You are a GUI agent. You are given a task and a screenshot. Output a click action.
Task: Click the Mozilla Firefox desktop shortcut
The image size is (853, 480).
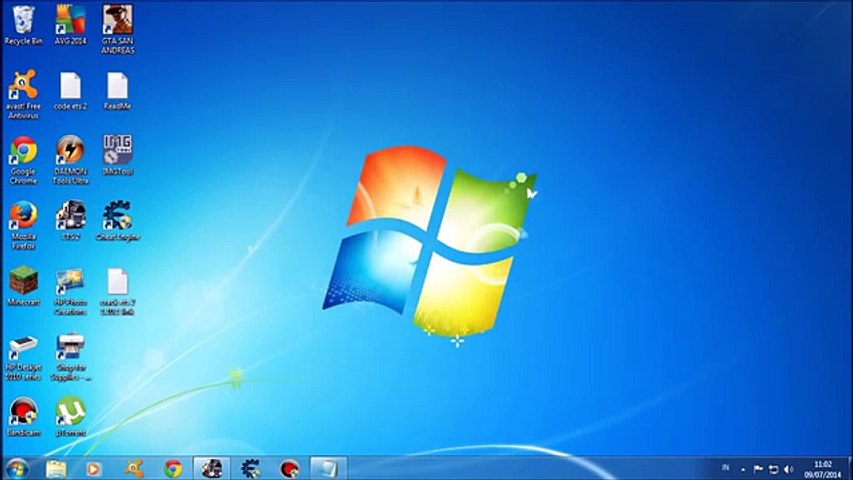coord(23,225)
